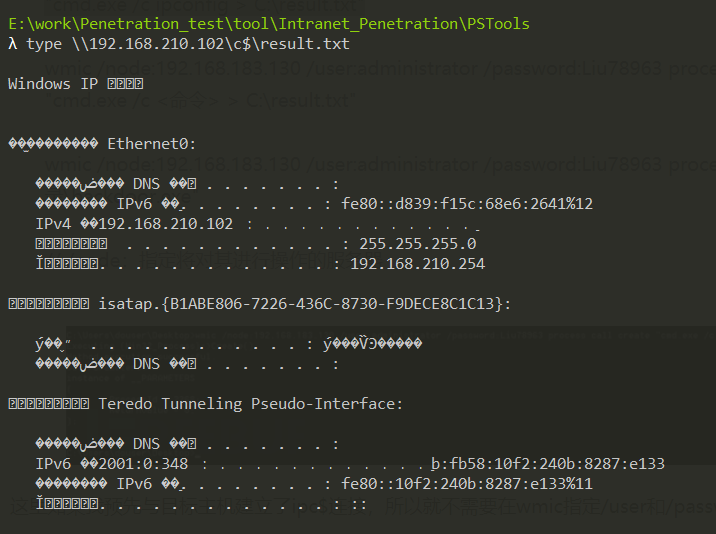Click the garbled media state value under isatap
Viewport: 716px width, 534px height.
[373, 344]
